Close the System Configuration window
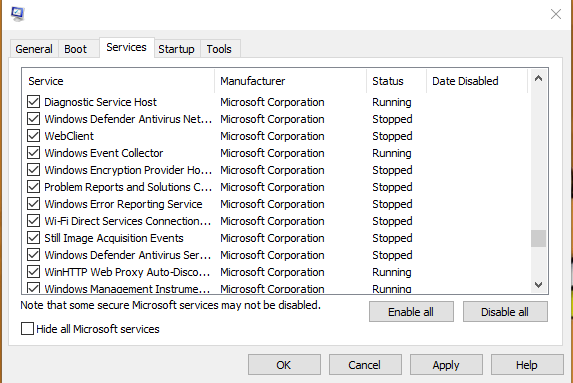This screenshot has width=573, height=383. coord(556,14)
